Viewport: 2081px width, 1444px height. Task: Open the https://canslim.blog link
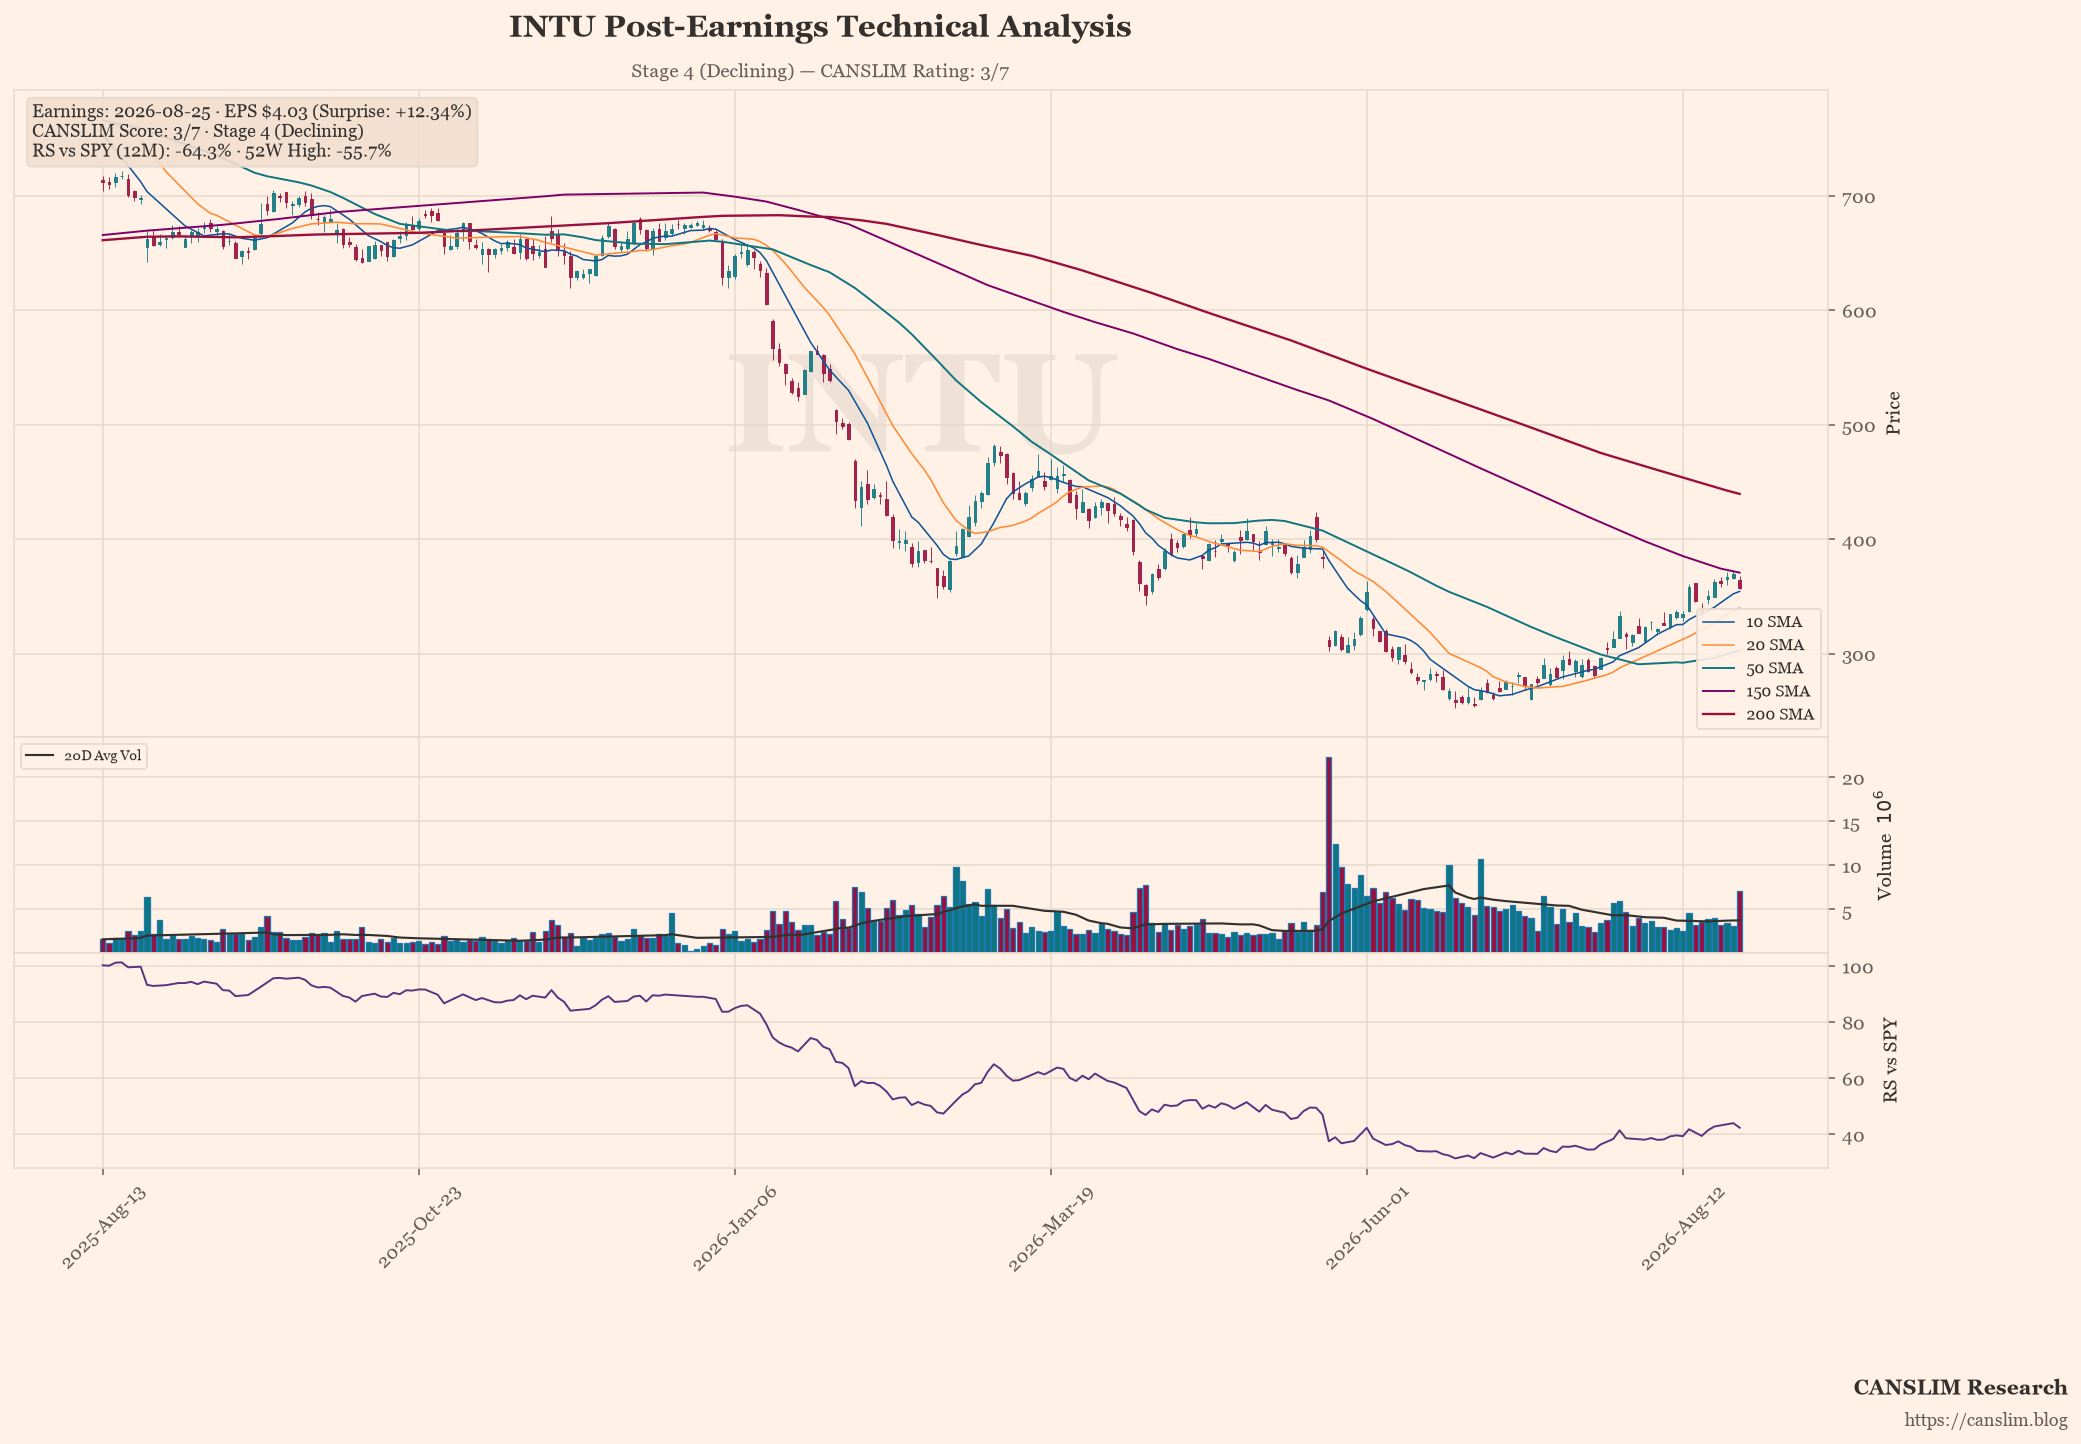1986,1420
